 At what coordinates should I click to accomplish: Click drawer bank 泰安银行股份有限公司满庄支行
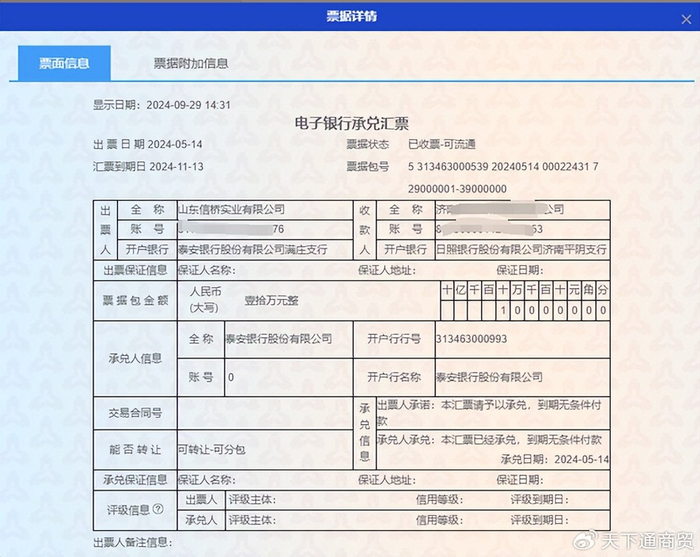(253, 249)
